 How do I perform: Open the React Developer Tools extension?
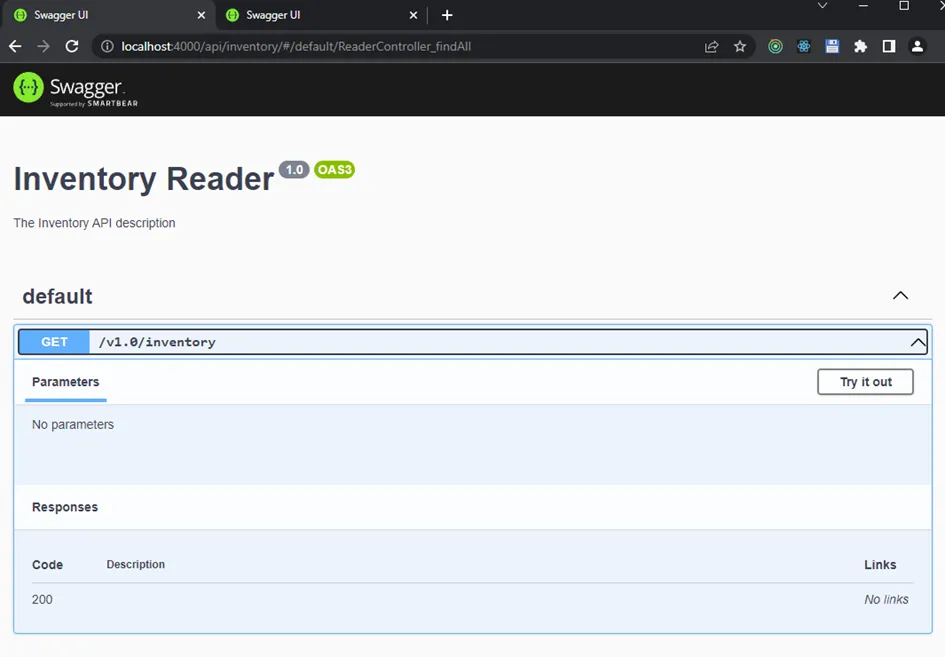point(804,46)
